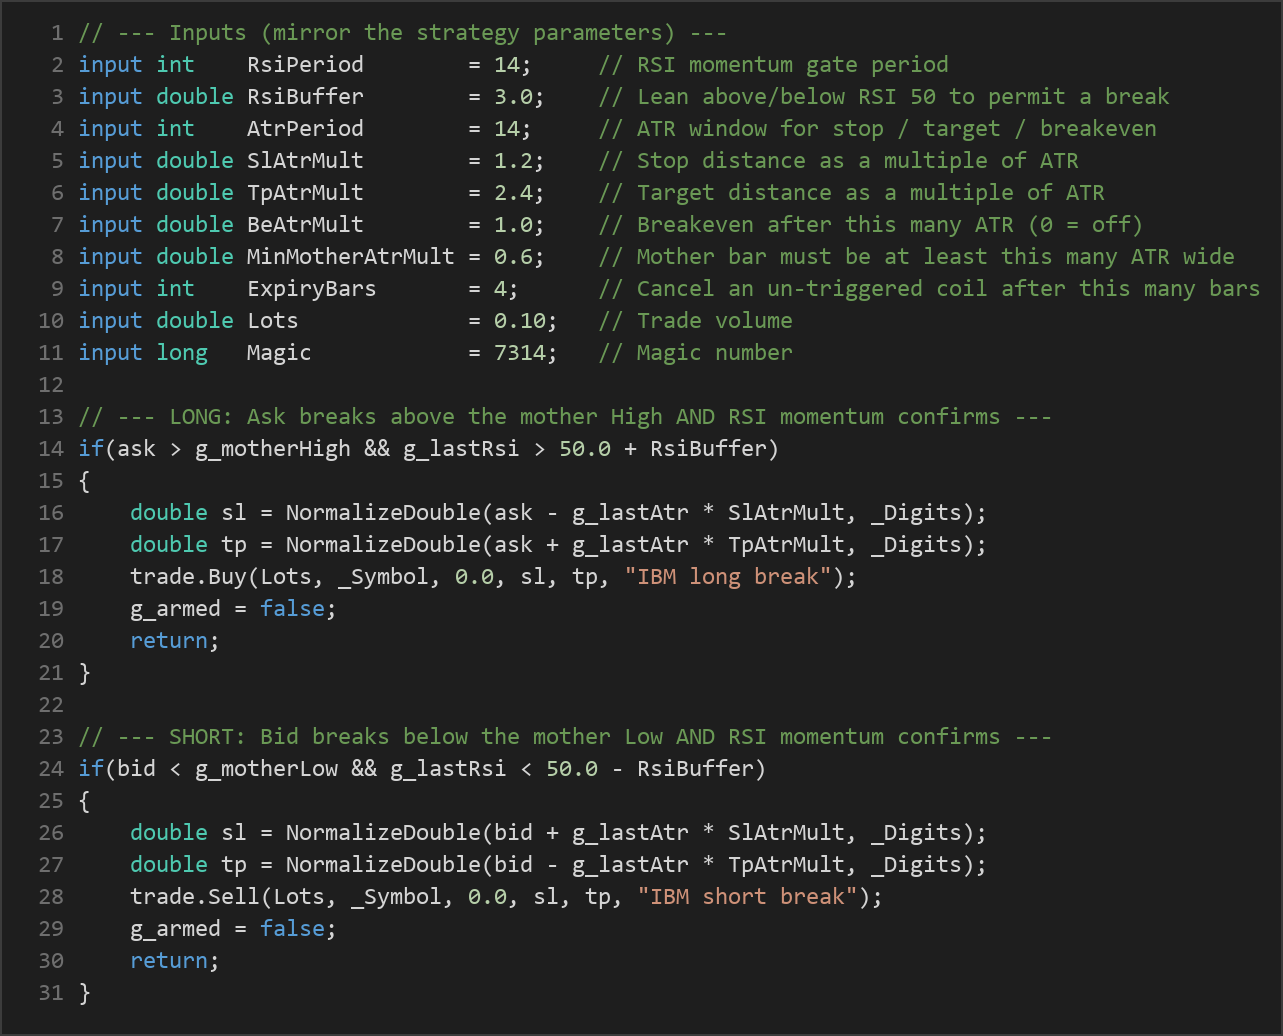
Task: Click the return keyword on line 20
Action: tap(169, 641)
